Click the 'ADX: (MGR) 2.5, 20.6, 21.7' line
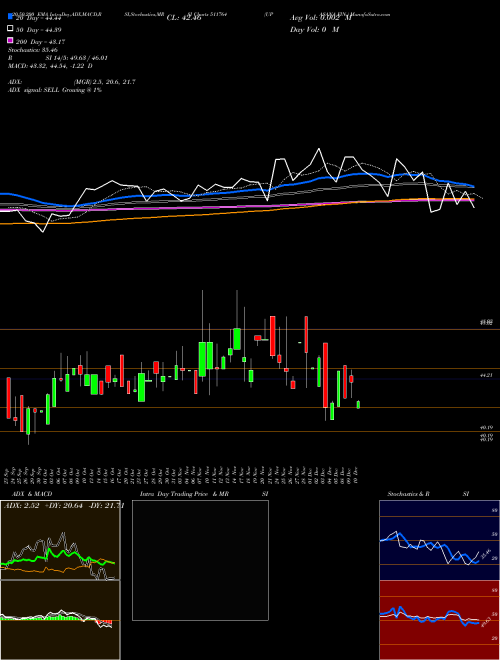The width and height of the screenshot is (500, 660). [72, 82]
